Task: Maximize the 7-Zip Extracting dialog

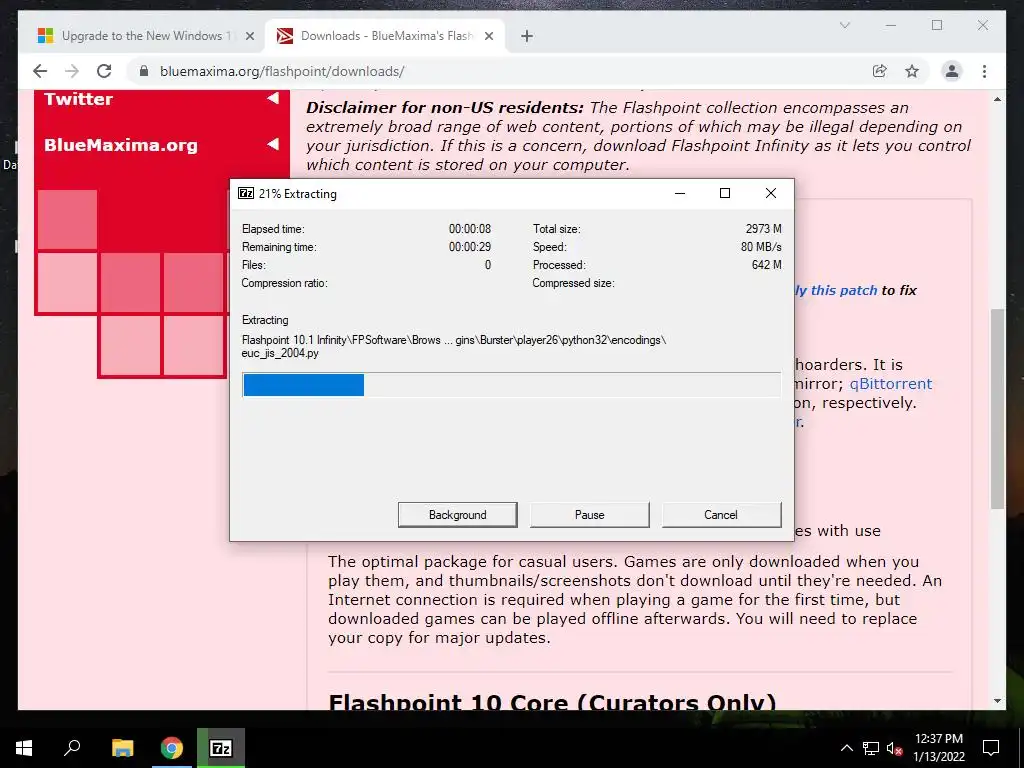Action: click(x=725, y=193)
